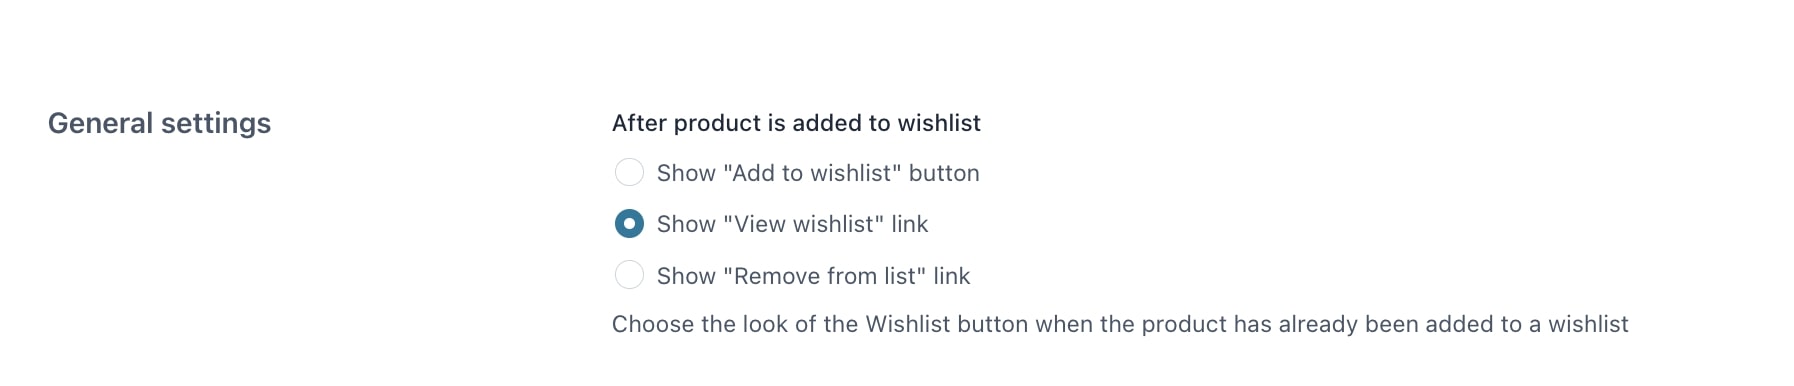Click the General settings section heading
Screen dimensions: 1794x386
pyautogui.click(x=159, y=123)
